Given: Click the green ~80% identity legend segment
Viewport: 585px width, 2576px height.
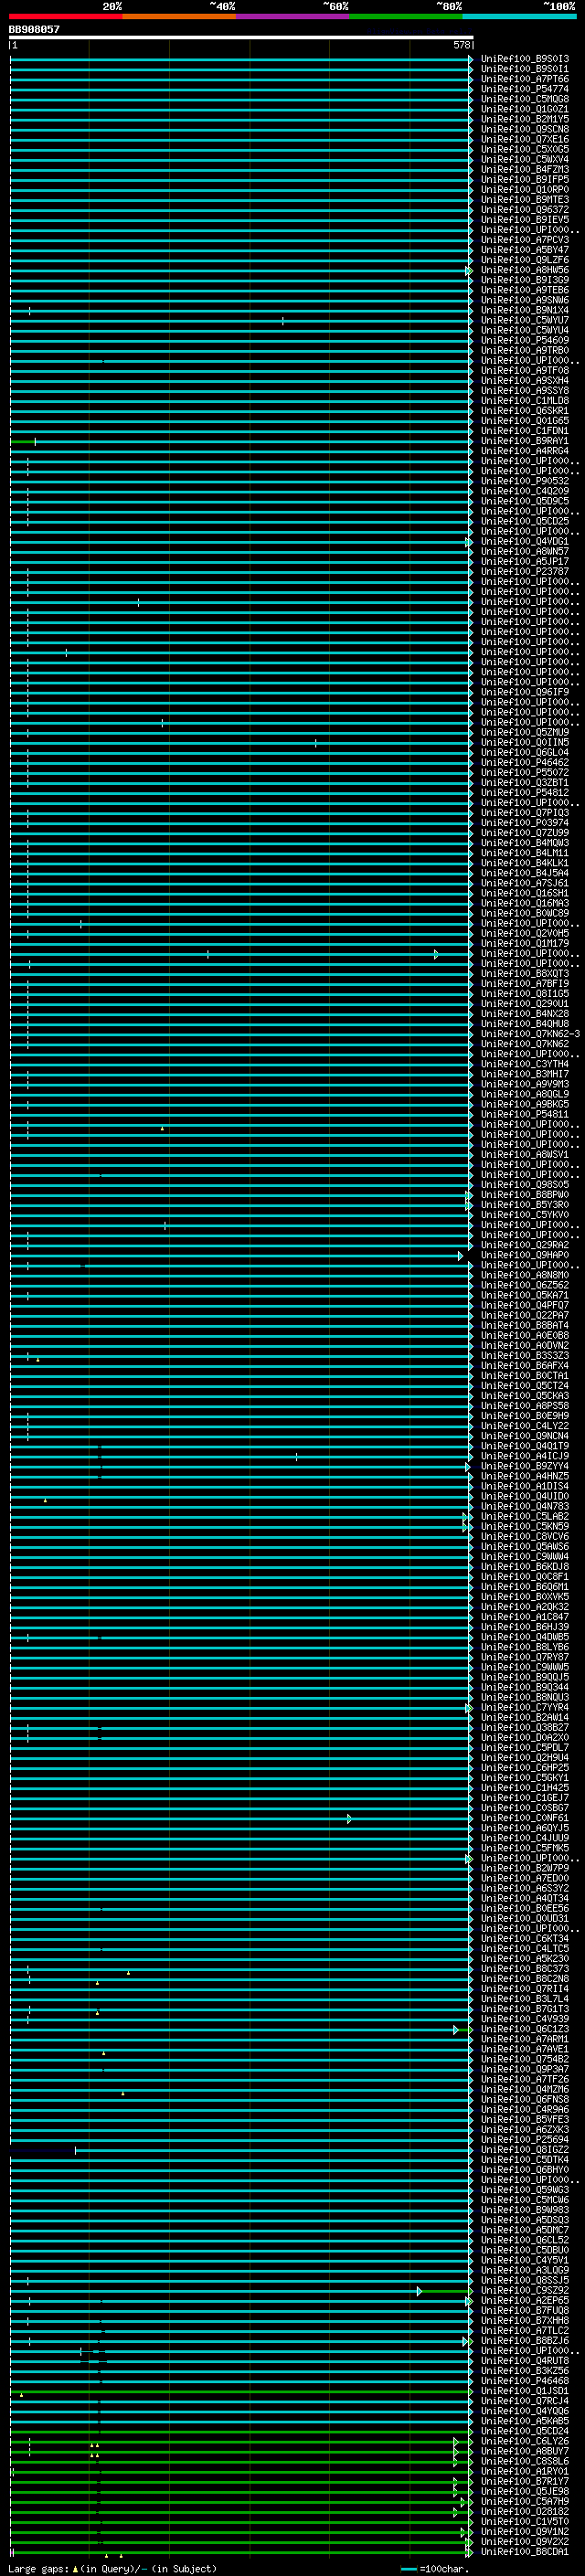Looking at the screenshot, I should pos(406,16).
